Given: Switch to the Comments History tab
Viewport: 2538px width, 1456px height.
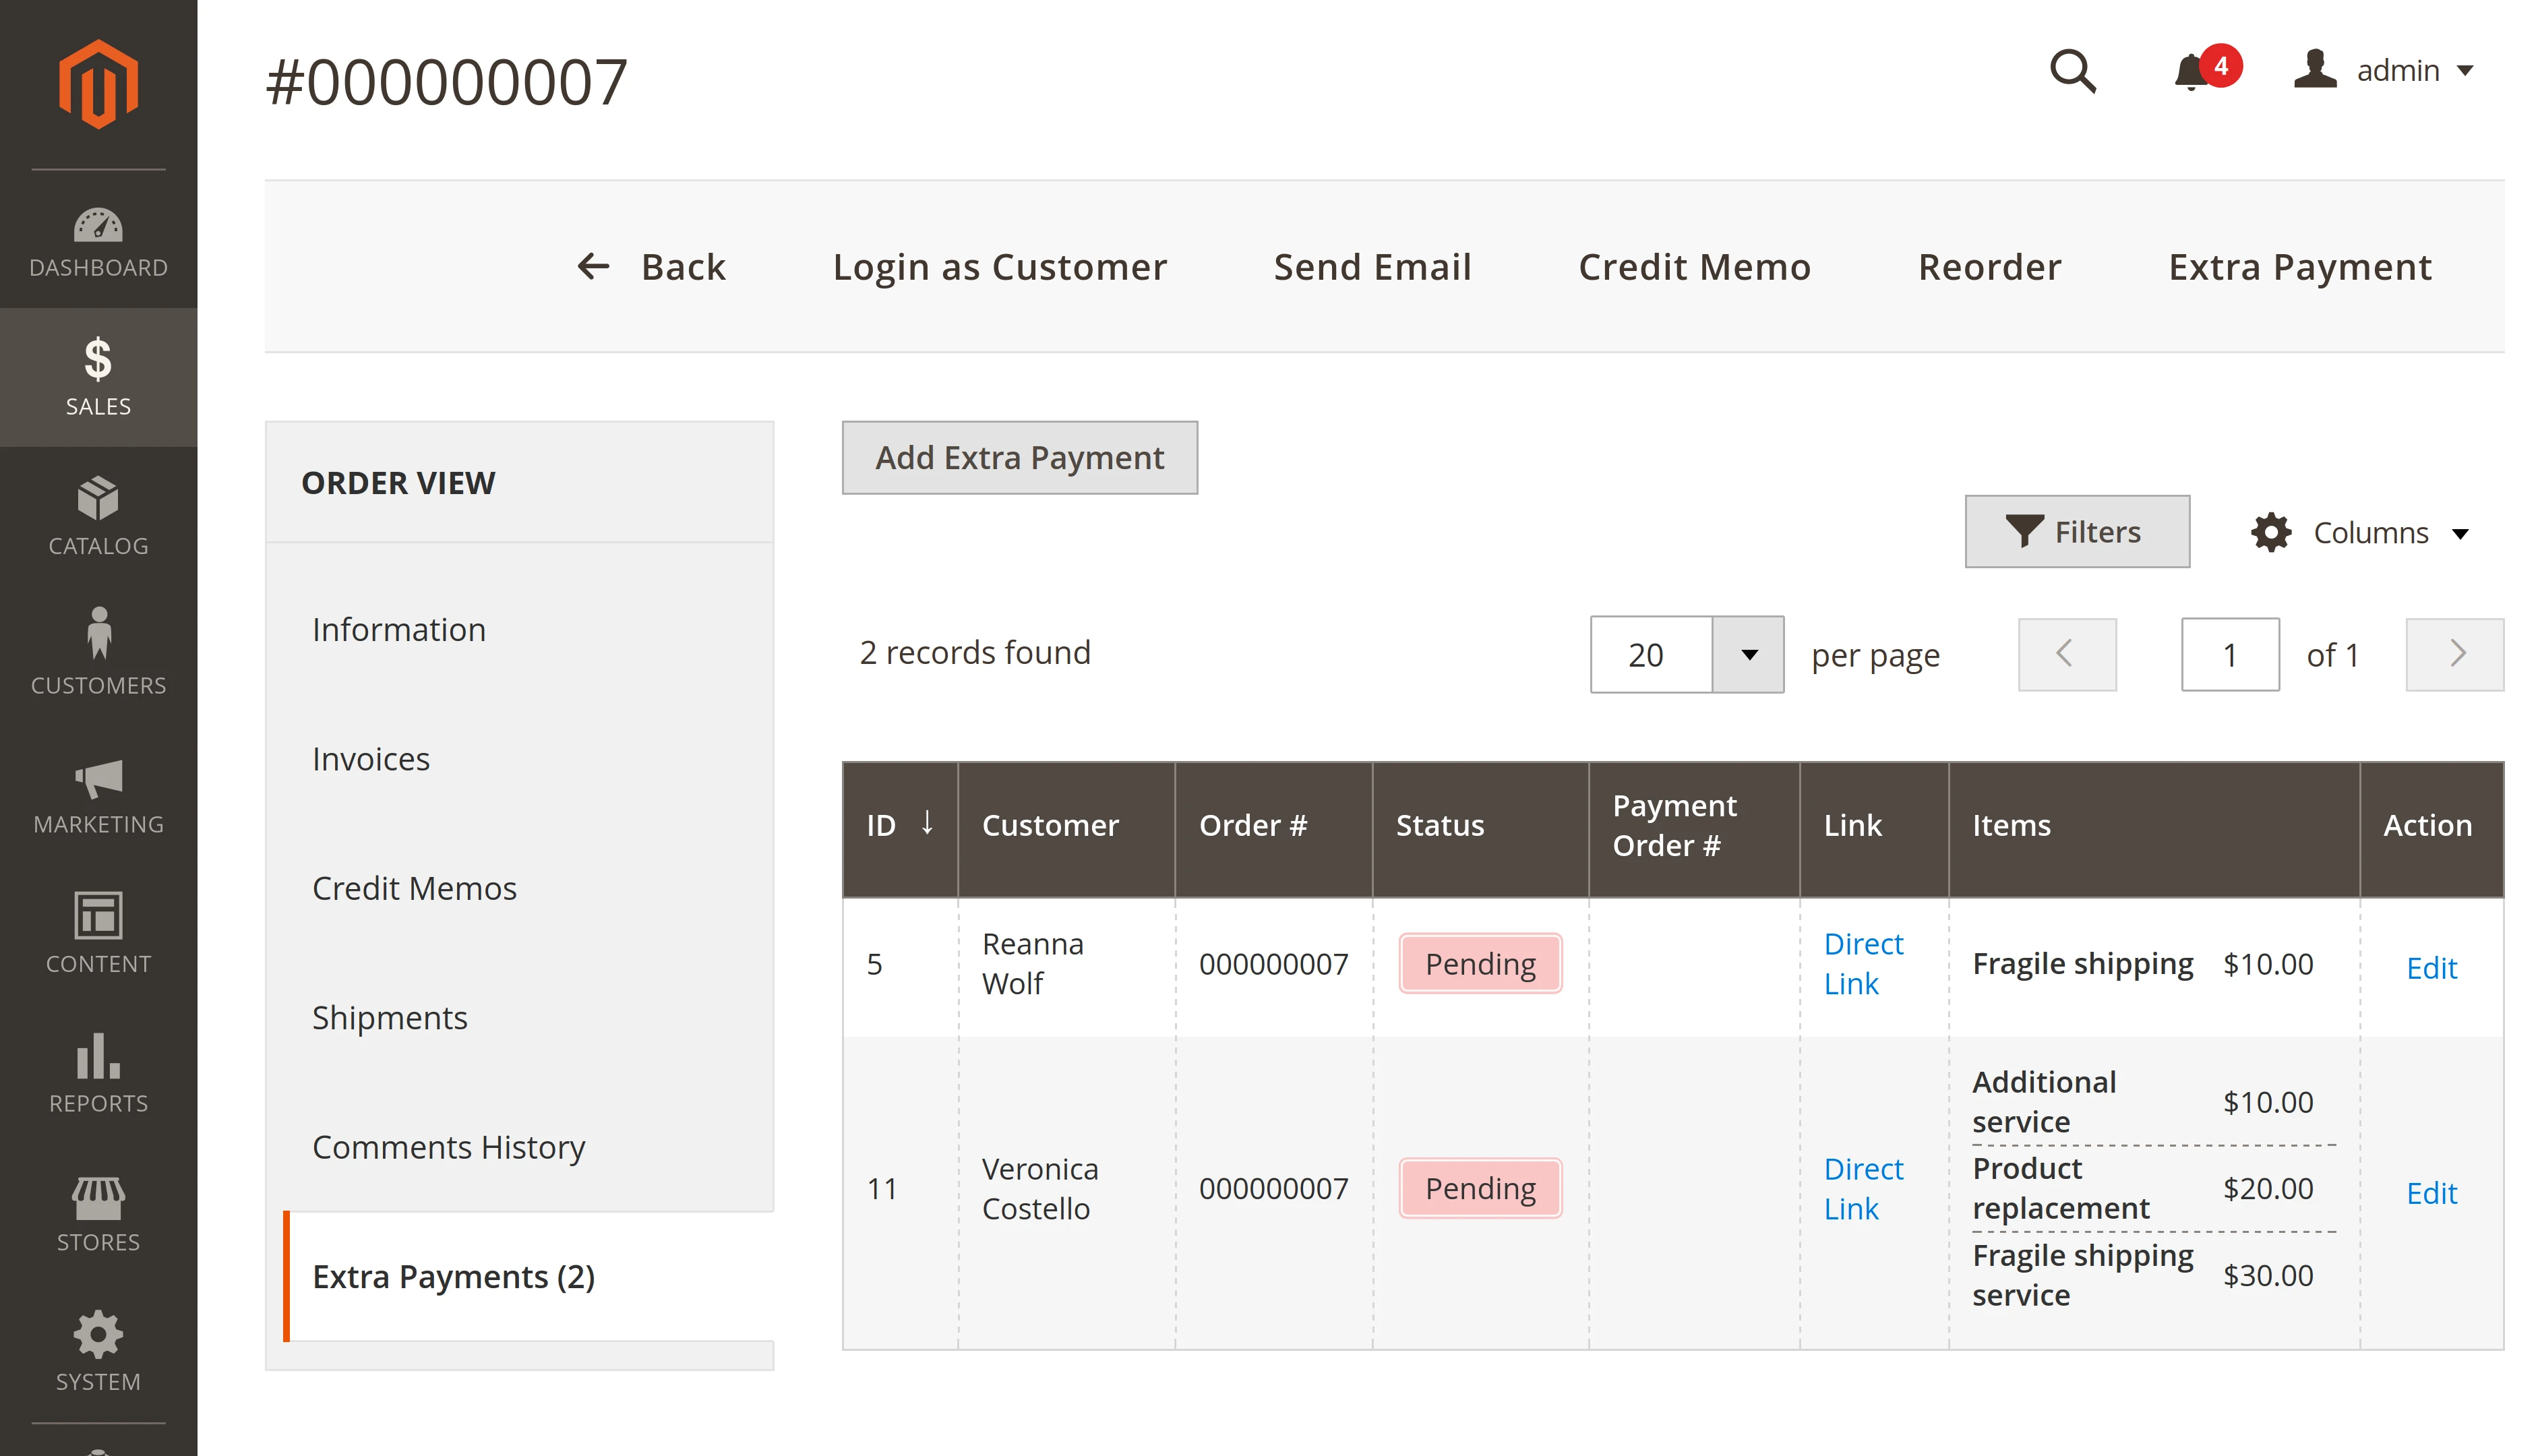Looking at the screenshot, I should pyautogui.click(x=448, y=1147).
